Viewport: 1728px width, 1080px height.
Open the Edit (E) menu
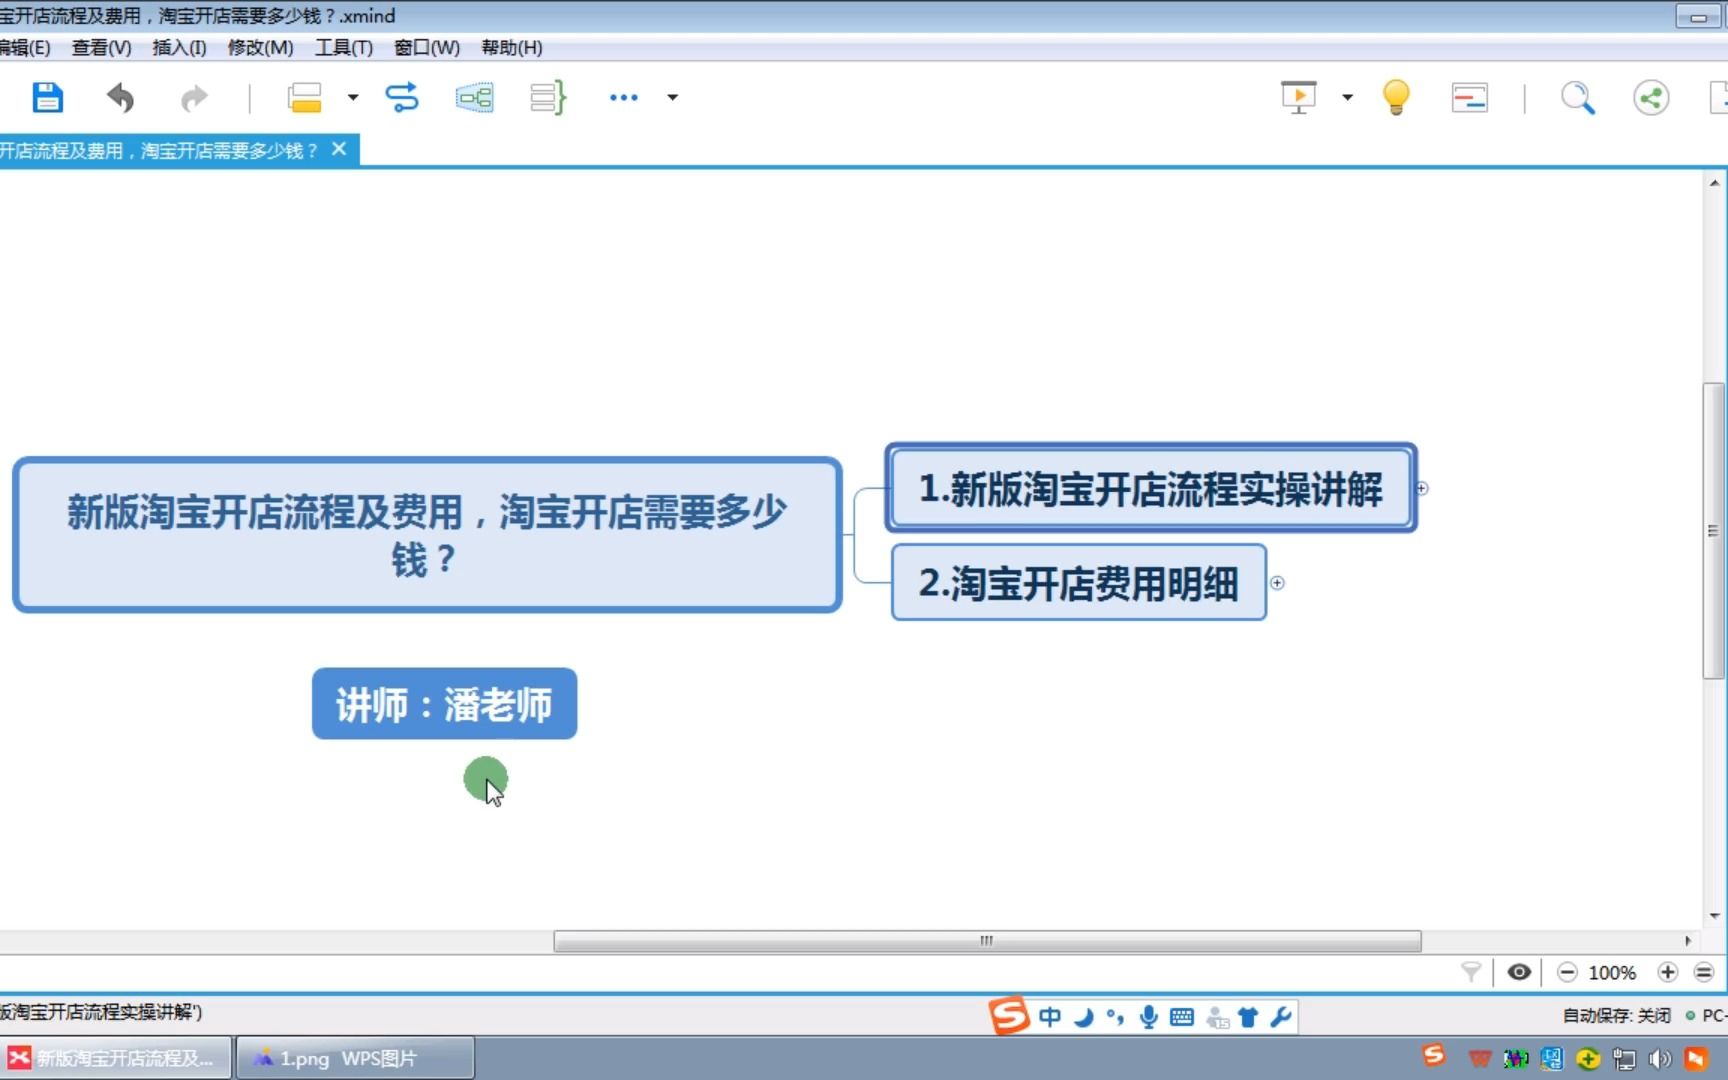click(x=24, y=47)
